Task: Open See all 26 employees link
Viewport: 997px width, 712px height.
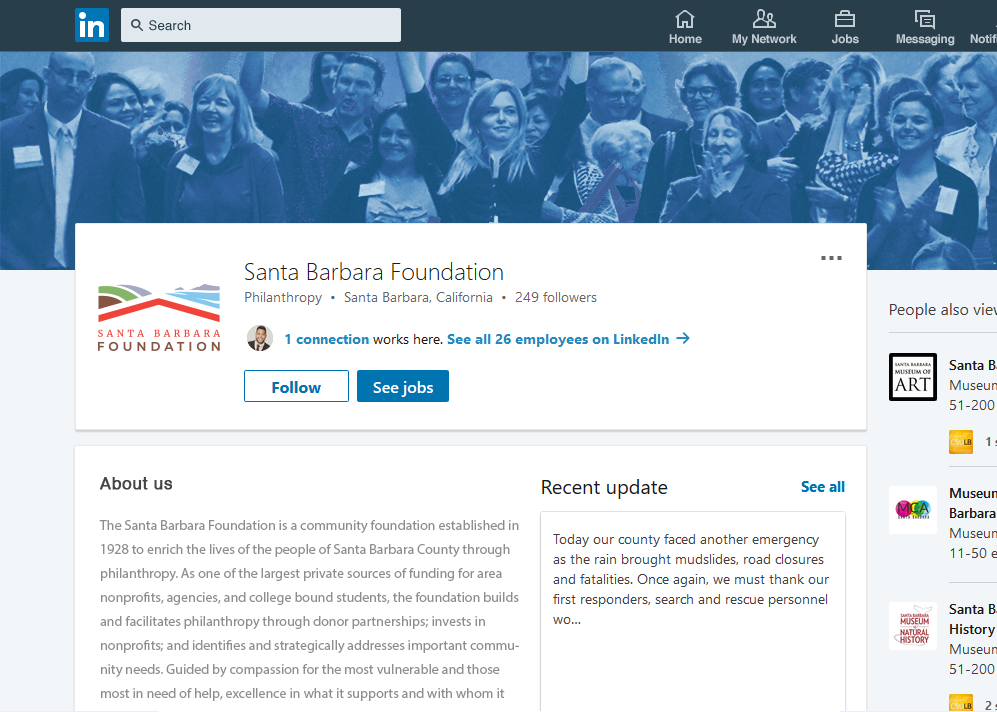Action: tap(557, 339)
